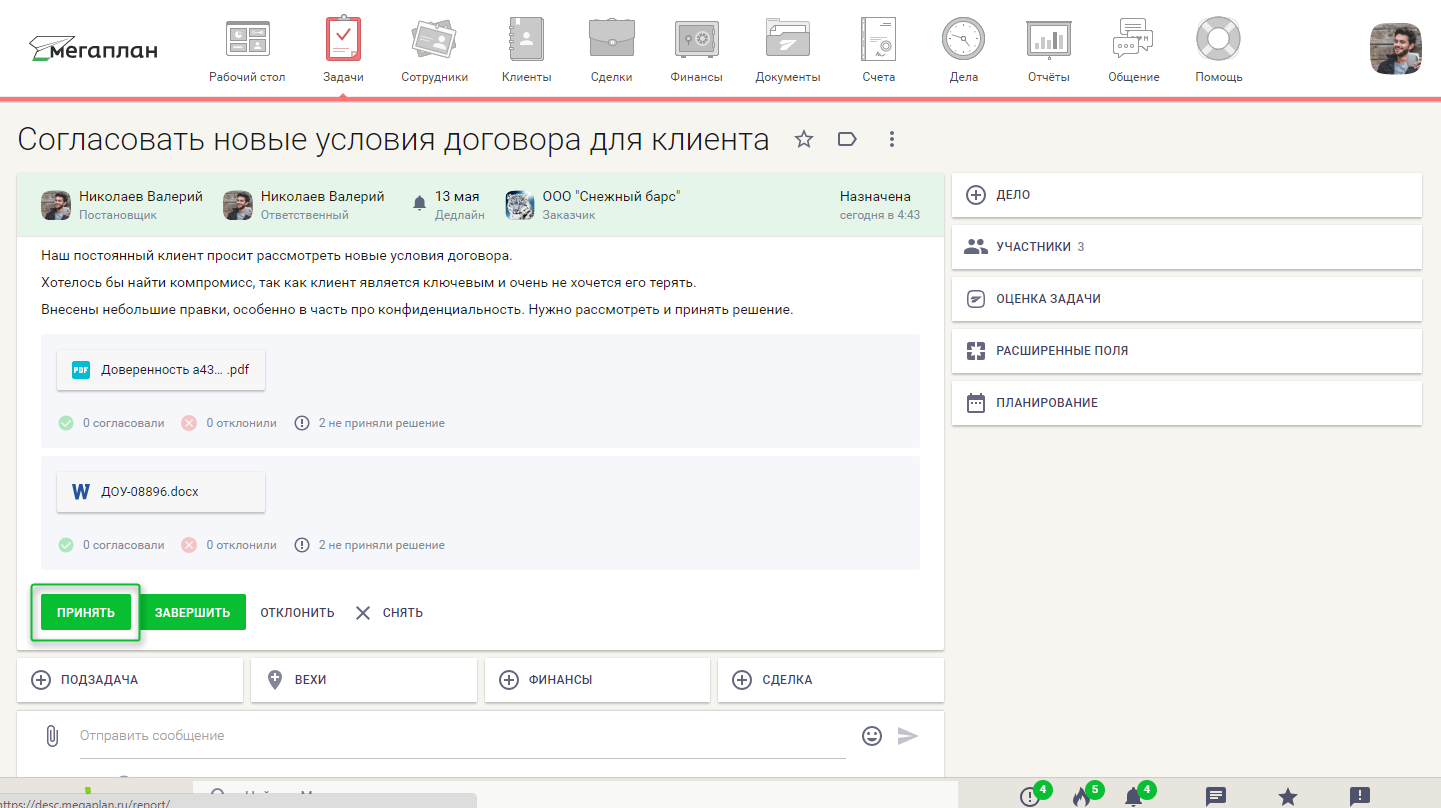The width and height of the screenshot is (1441, 808).
Task: Mark task as favorite with star
Action: click(x=804, y=139)
